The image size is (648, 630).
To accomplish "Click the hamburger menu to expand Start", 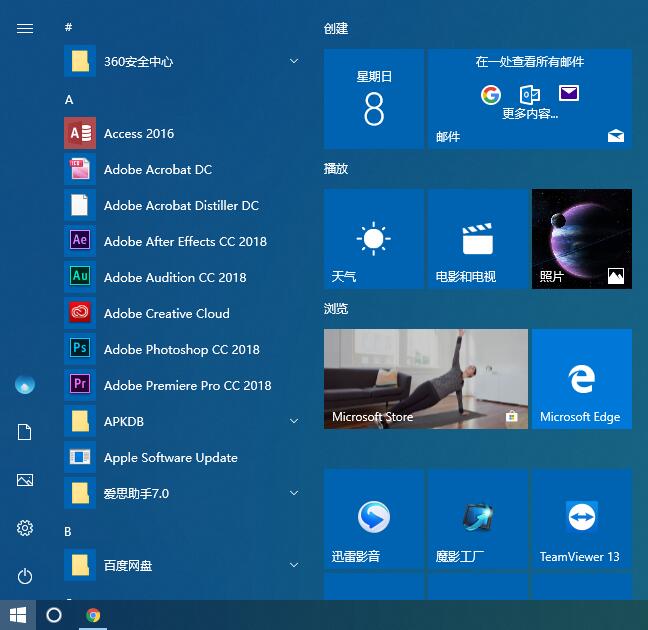I will [25, 28].
